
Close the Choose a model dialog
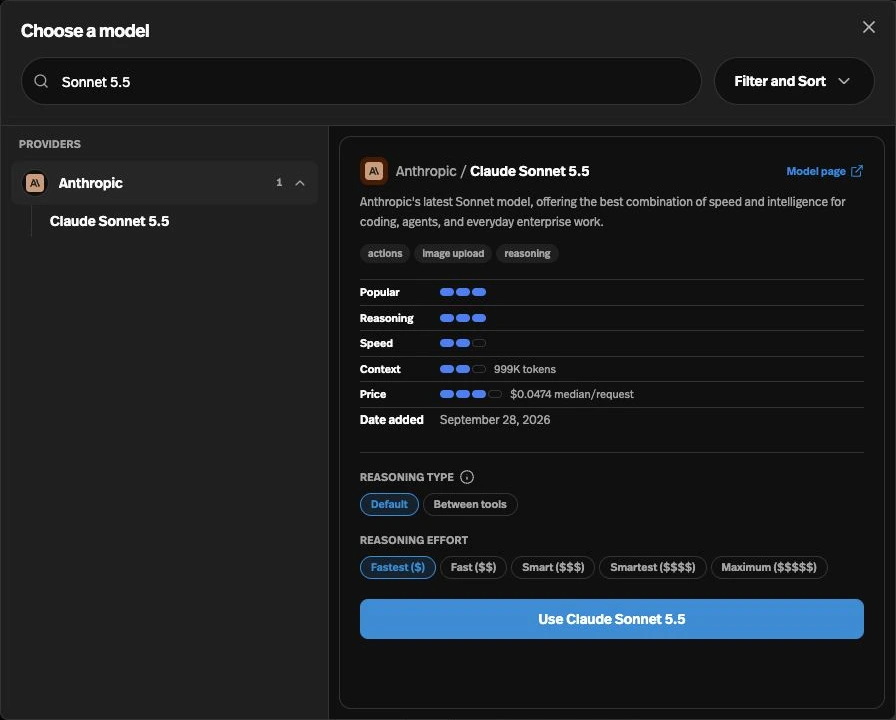point(869,27)
